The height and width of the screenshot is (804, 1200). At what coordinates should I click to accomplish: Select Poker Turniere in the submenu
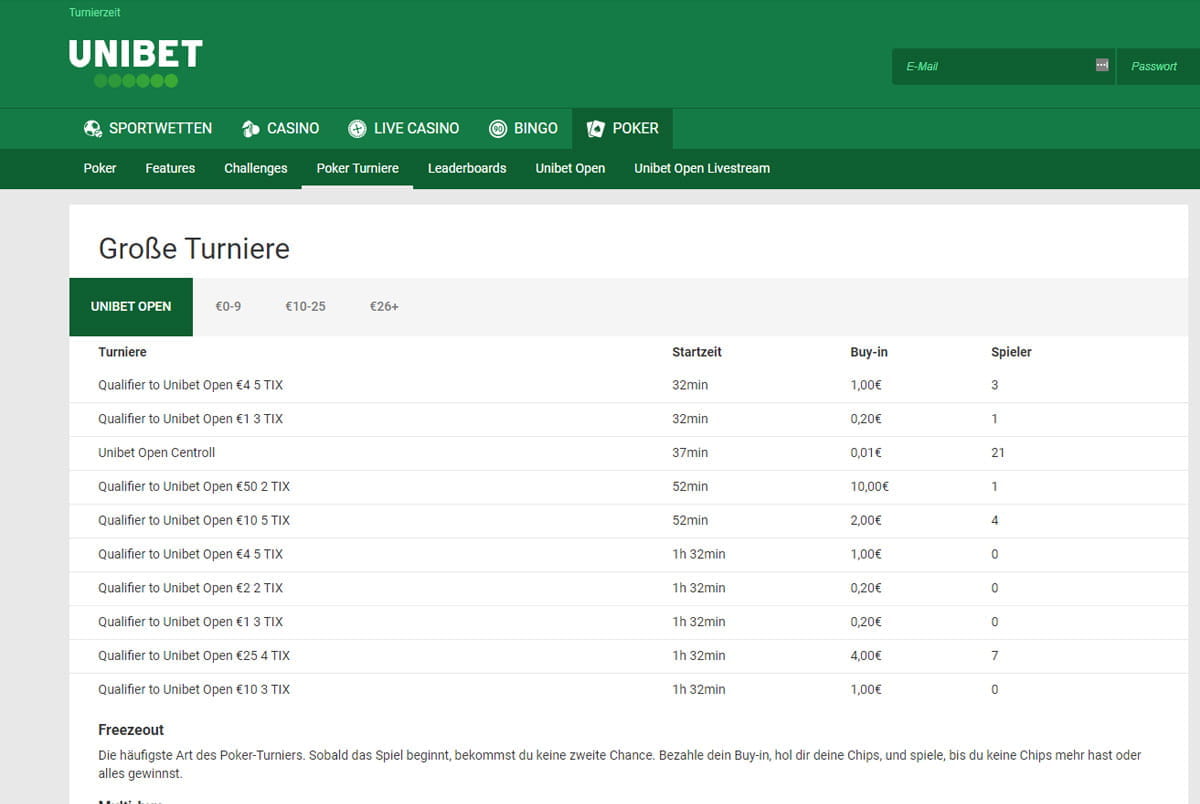click(358, 168)
